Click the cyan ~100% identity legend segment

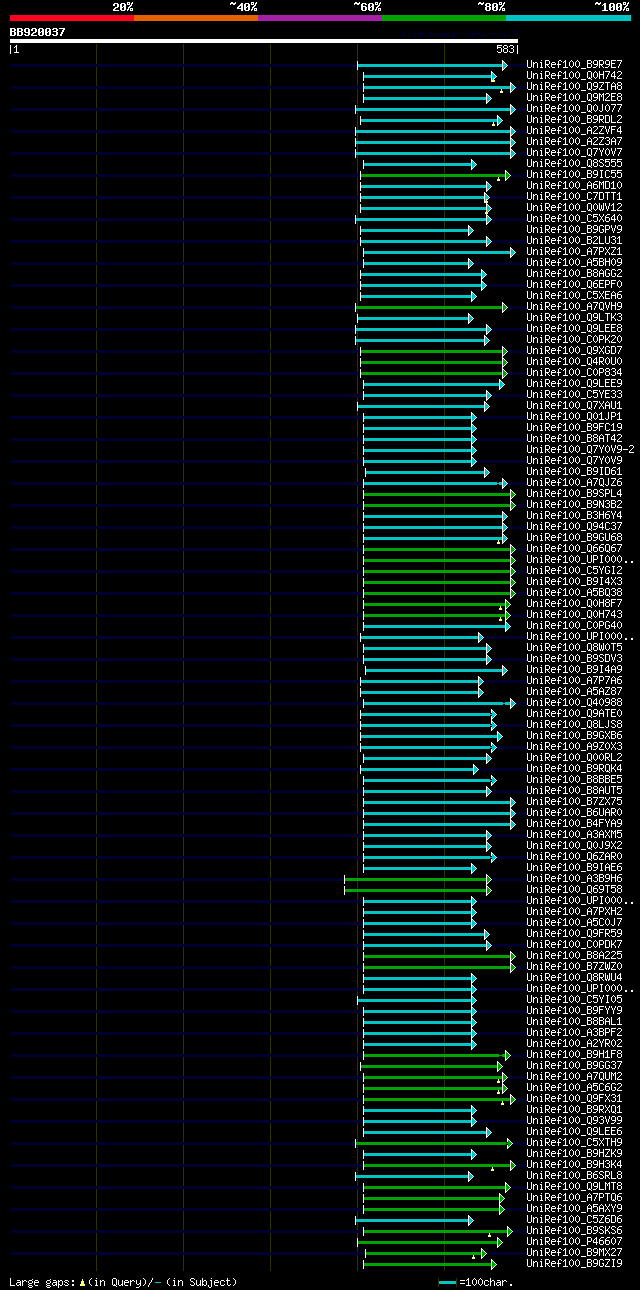(x=567, y=18)
